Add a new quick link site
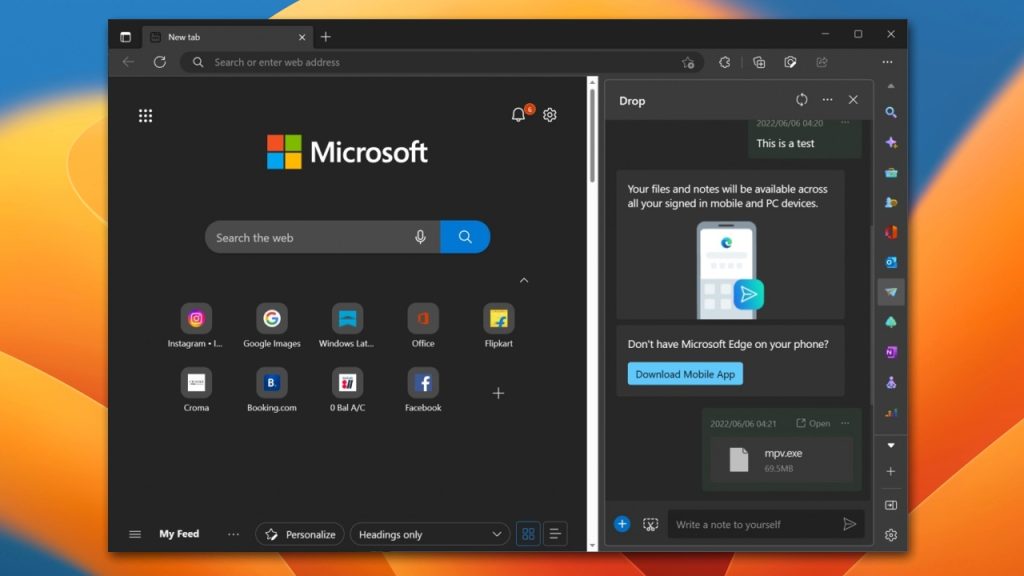 498,393
